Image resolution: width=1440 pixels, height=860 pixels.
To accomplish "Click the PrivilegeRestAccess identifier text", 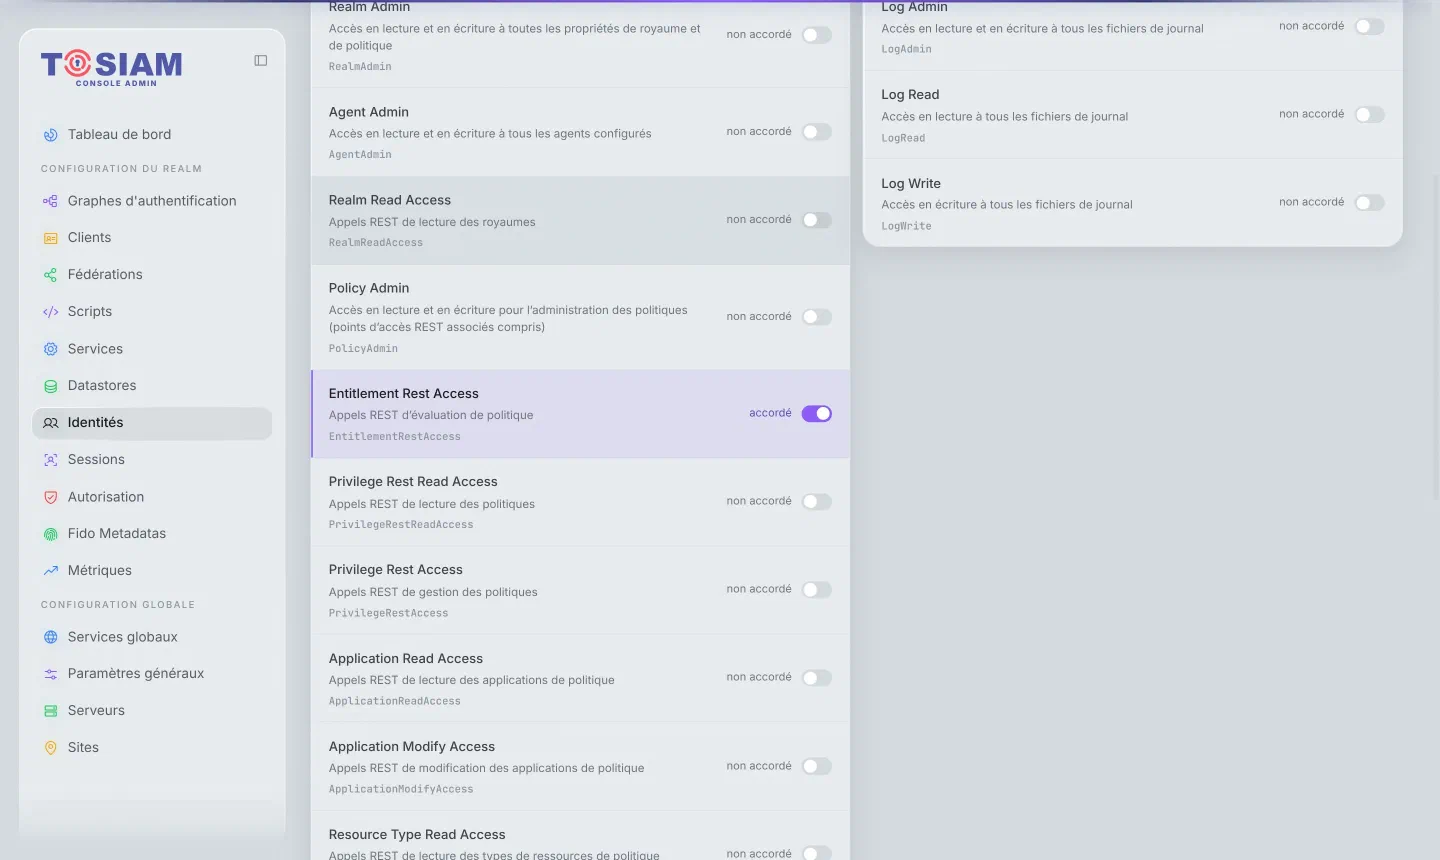I will point(388,613).
